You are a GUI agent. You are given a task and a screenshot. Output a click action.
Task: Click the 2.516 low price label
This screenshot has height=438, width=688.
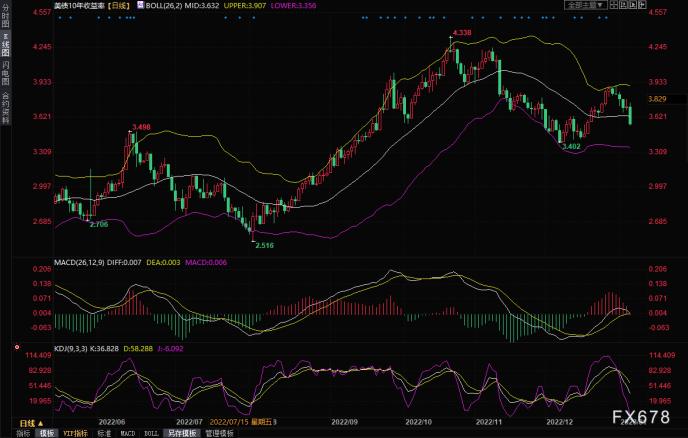(x=265, y=245)
